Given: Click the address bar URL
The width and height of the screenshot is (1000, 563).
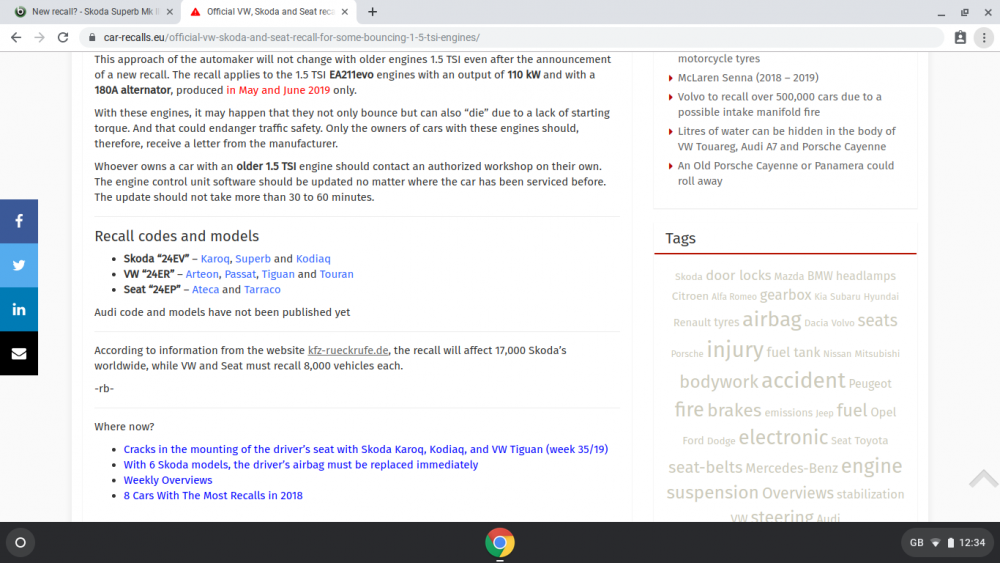Looking at the screenshot, I should [291, 38].
